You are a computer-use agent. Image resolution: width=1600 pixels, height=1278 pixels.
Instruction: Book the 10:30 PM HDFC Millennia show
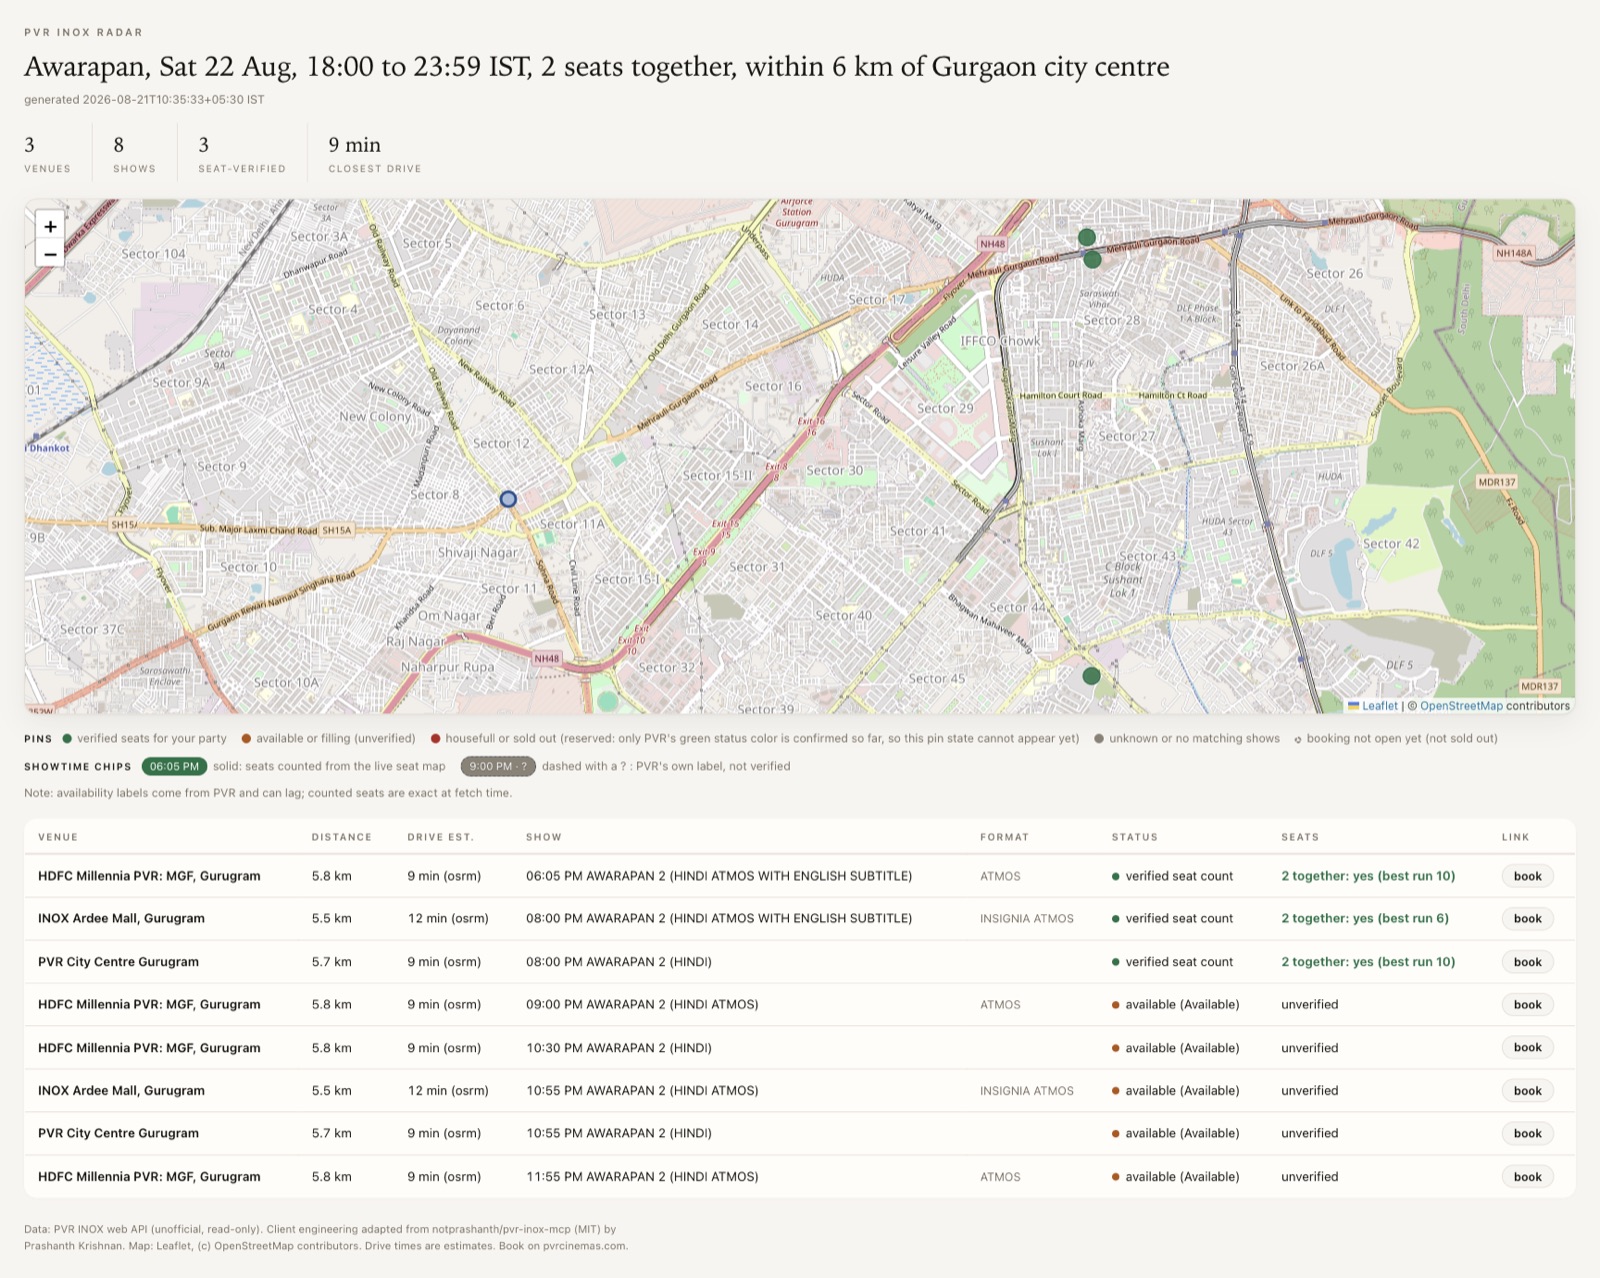click(x=1527, y=1047)
